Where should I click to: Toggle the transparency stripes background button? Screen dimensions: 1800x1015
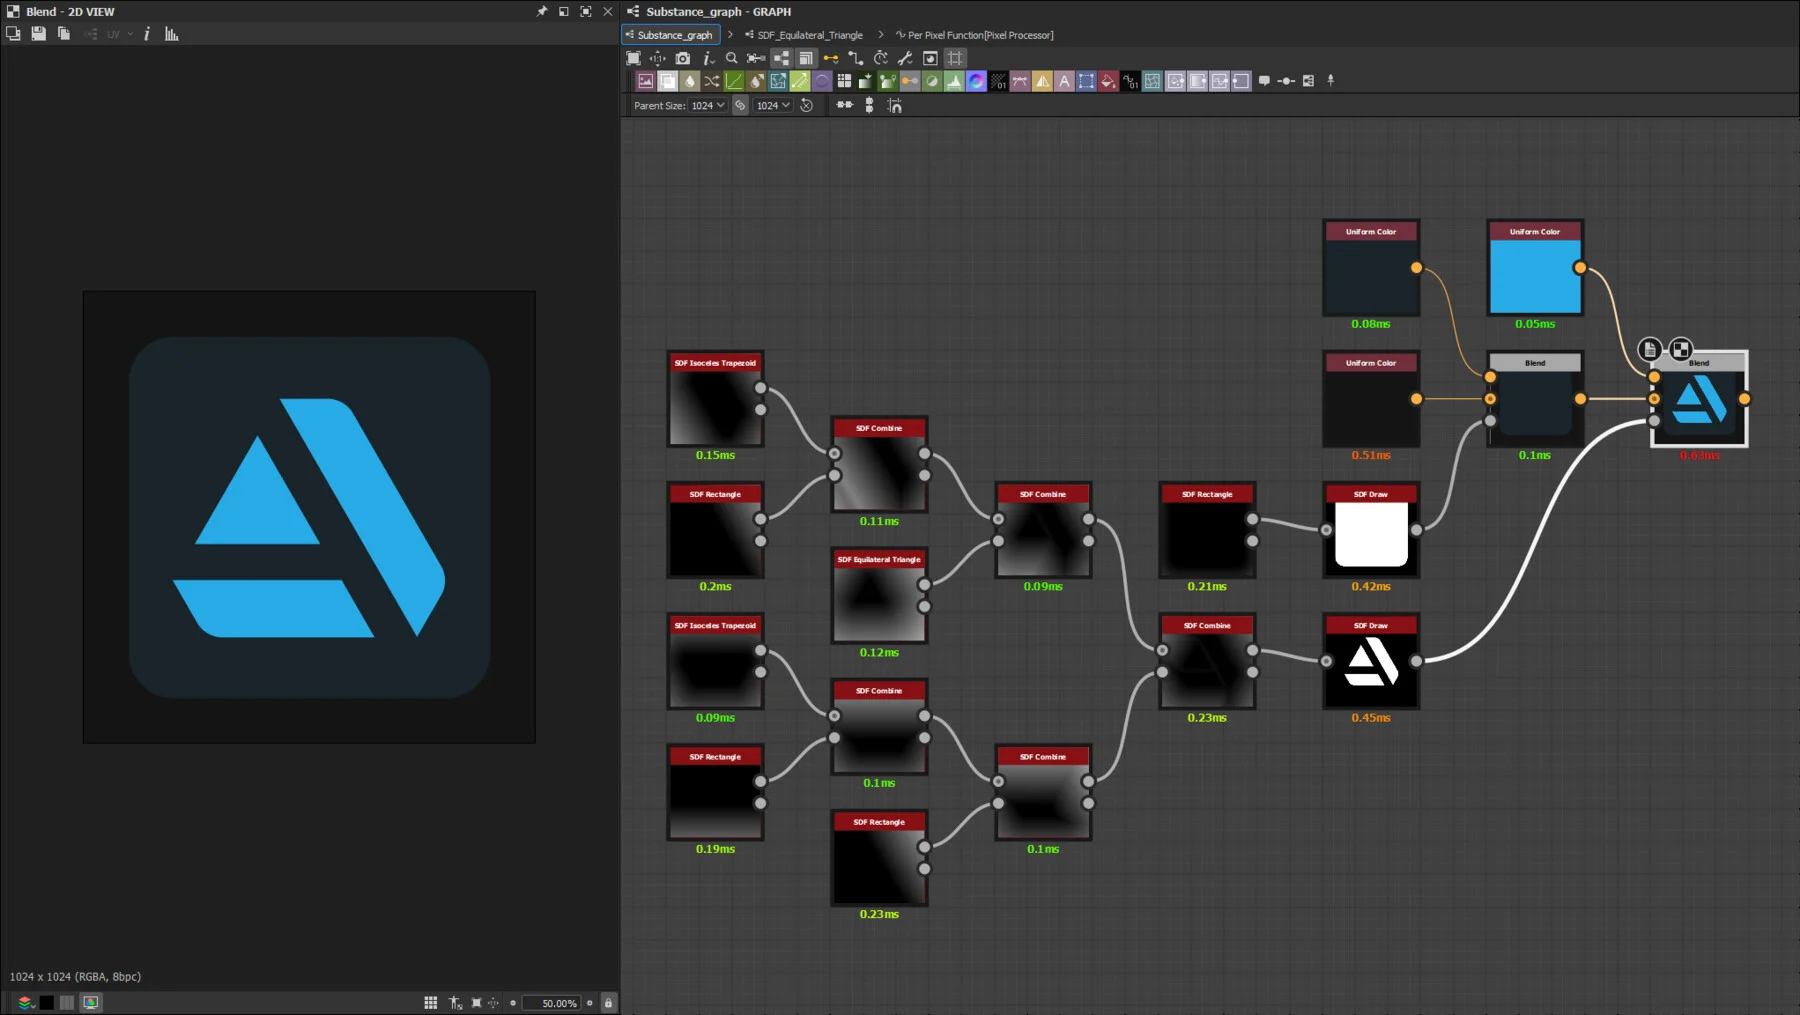click(67, 1002)
